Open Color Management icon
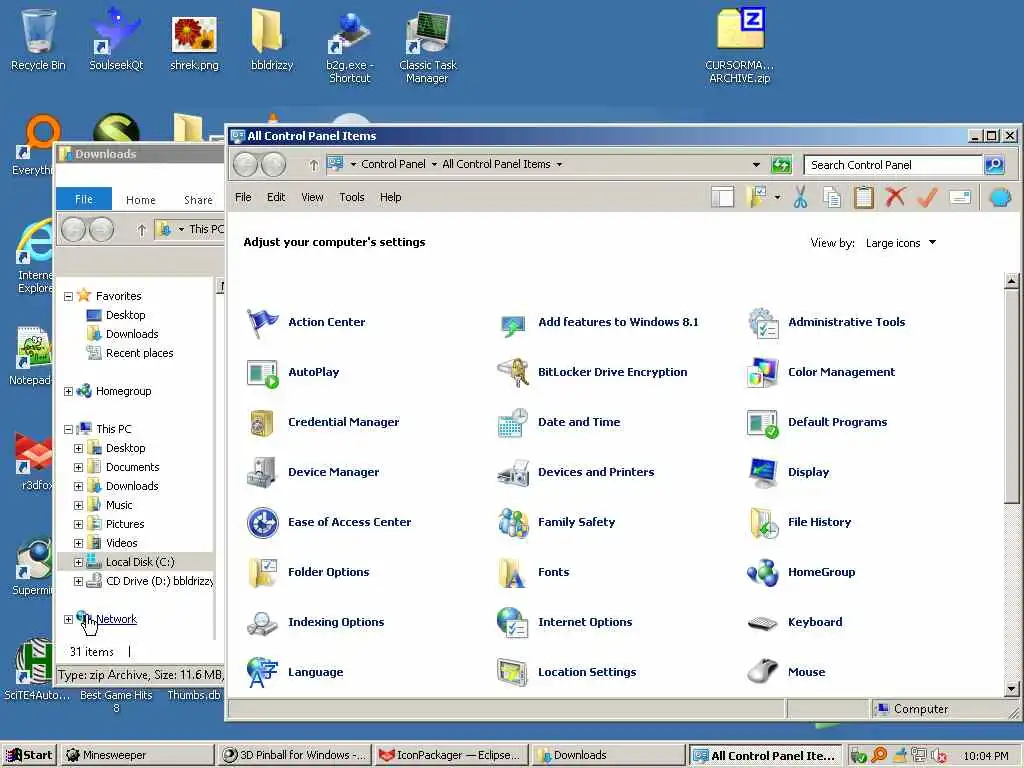Viewport: 1024px width, 768px height. [x=763, y=373]
